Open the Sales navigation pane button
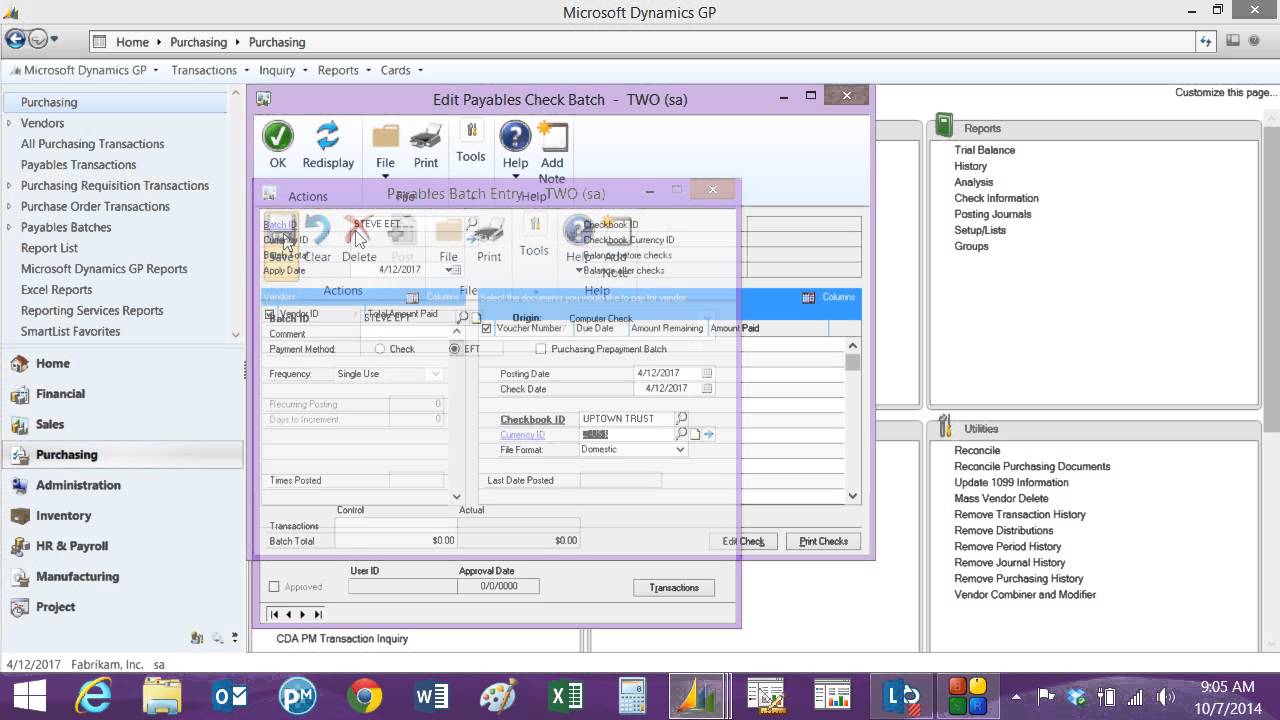This screenshot has height=720, width=1280. pyautogui.click(x=122, y=424)
